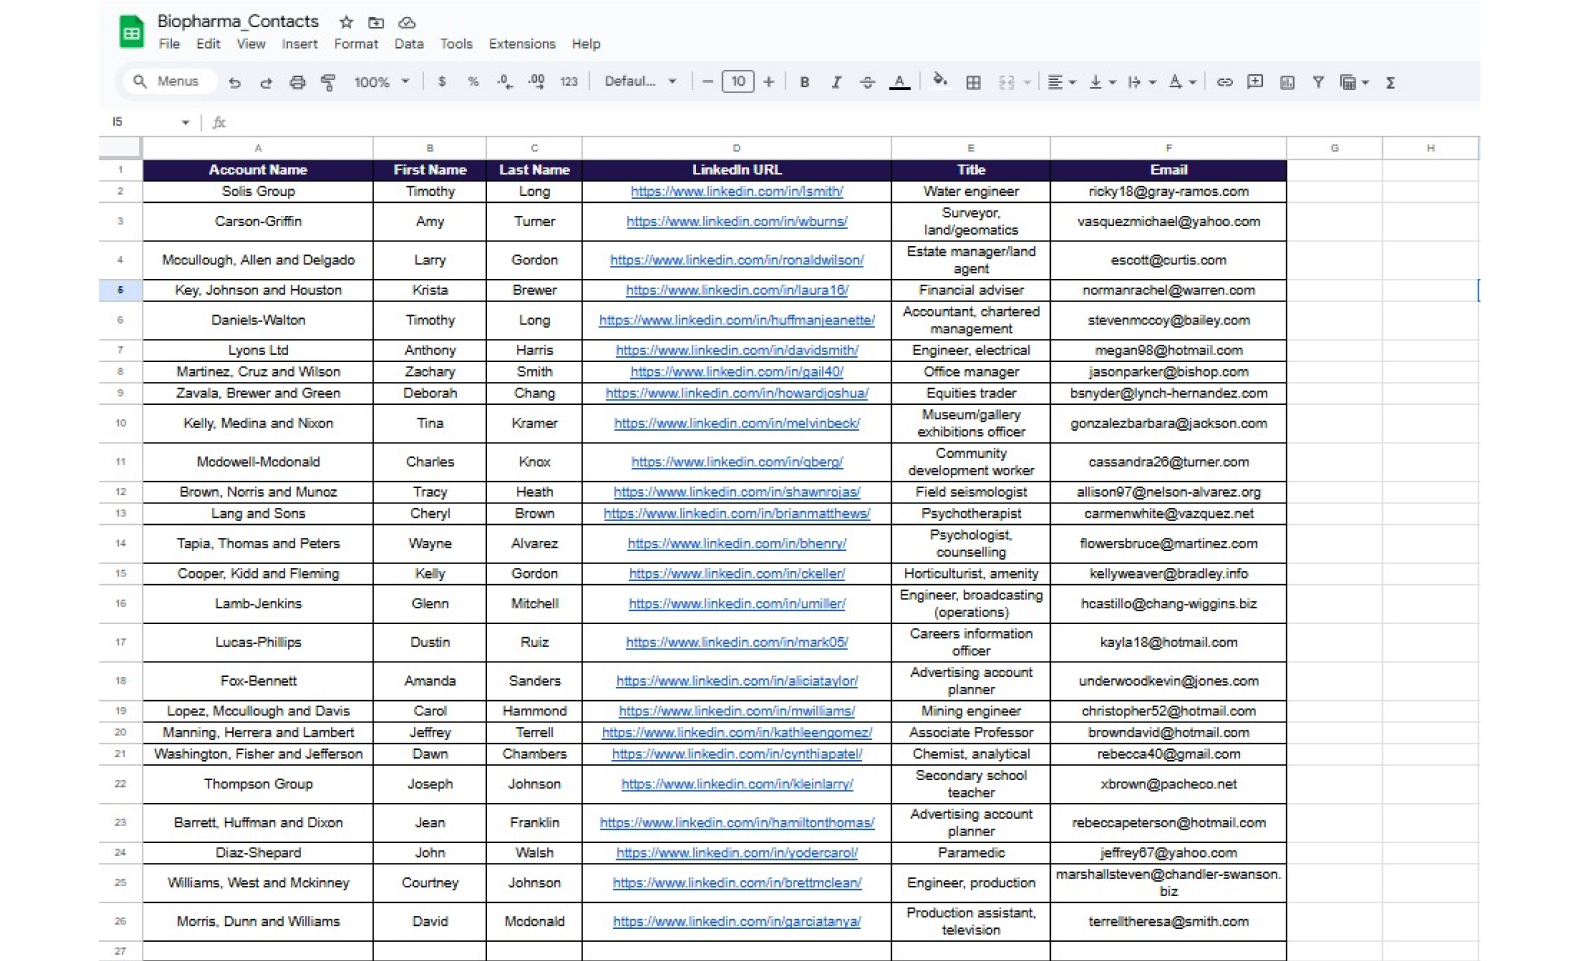Open the fill color picker
The image size is (1577, 961).
[x=939, y=82]
